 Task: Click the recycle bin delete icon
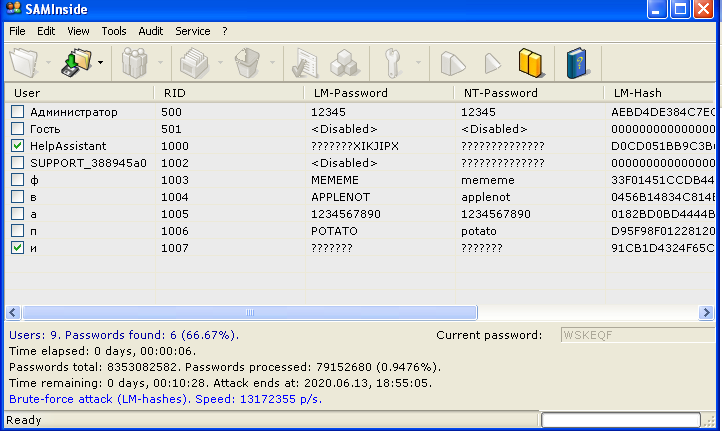click(248, 63)
